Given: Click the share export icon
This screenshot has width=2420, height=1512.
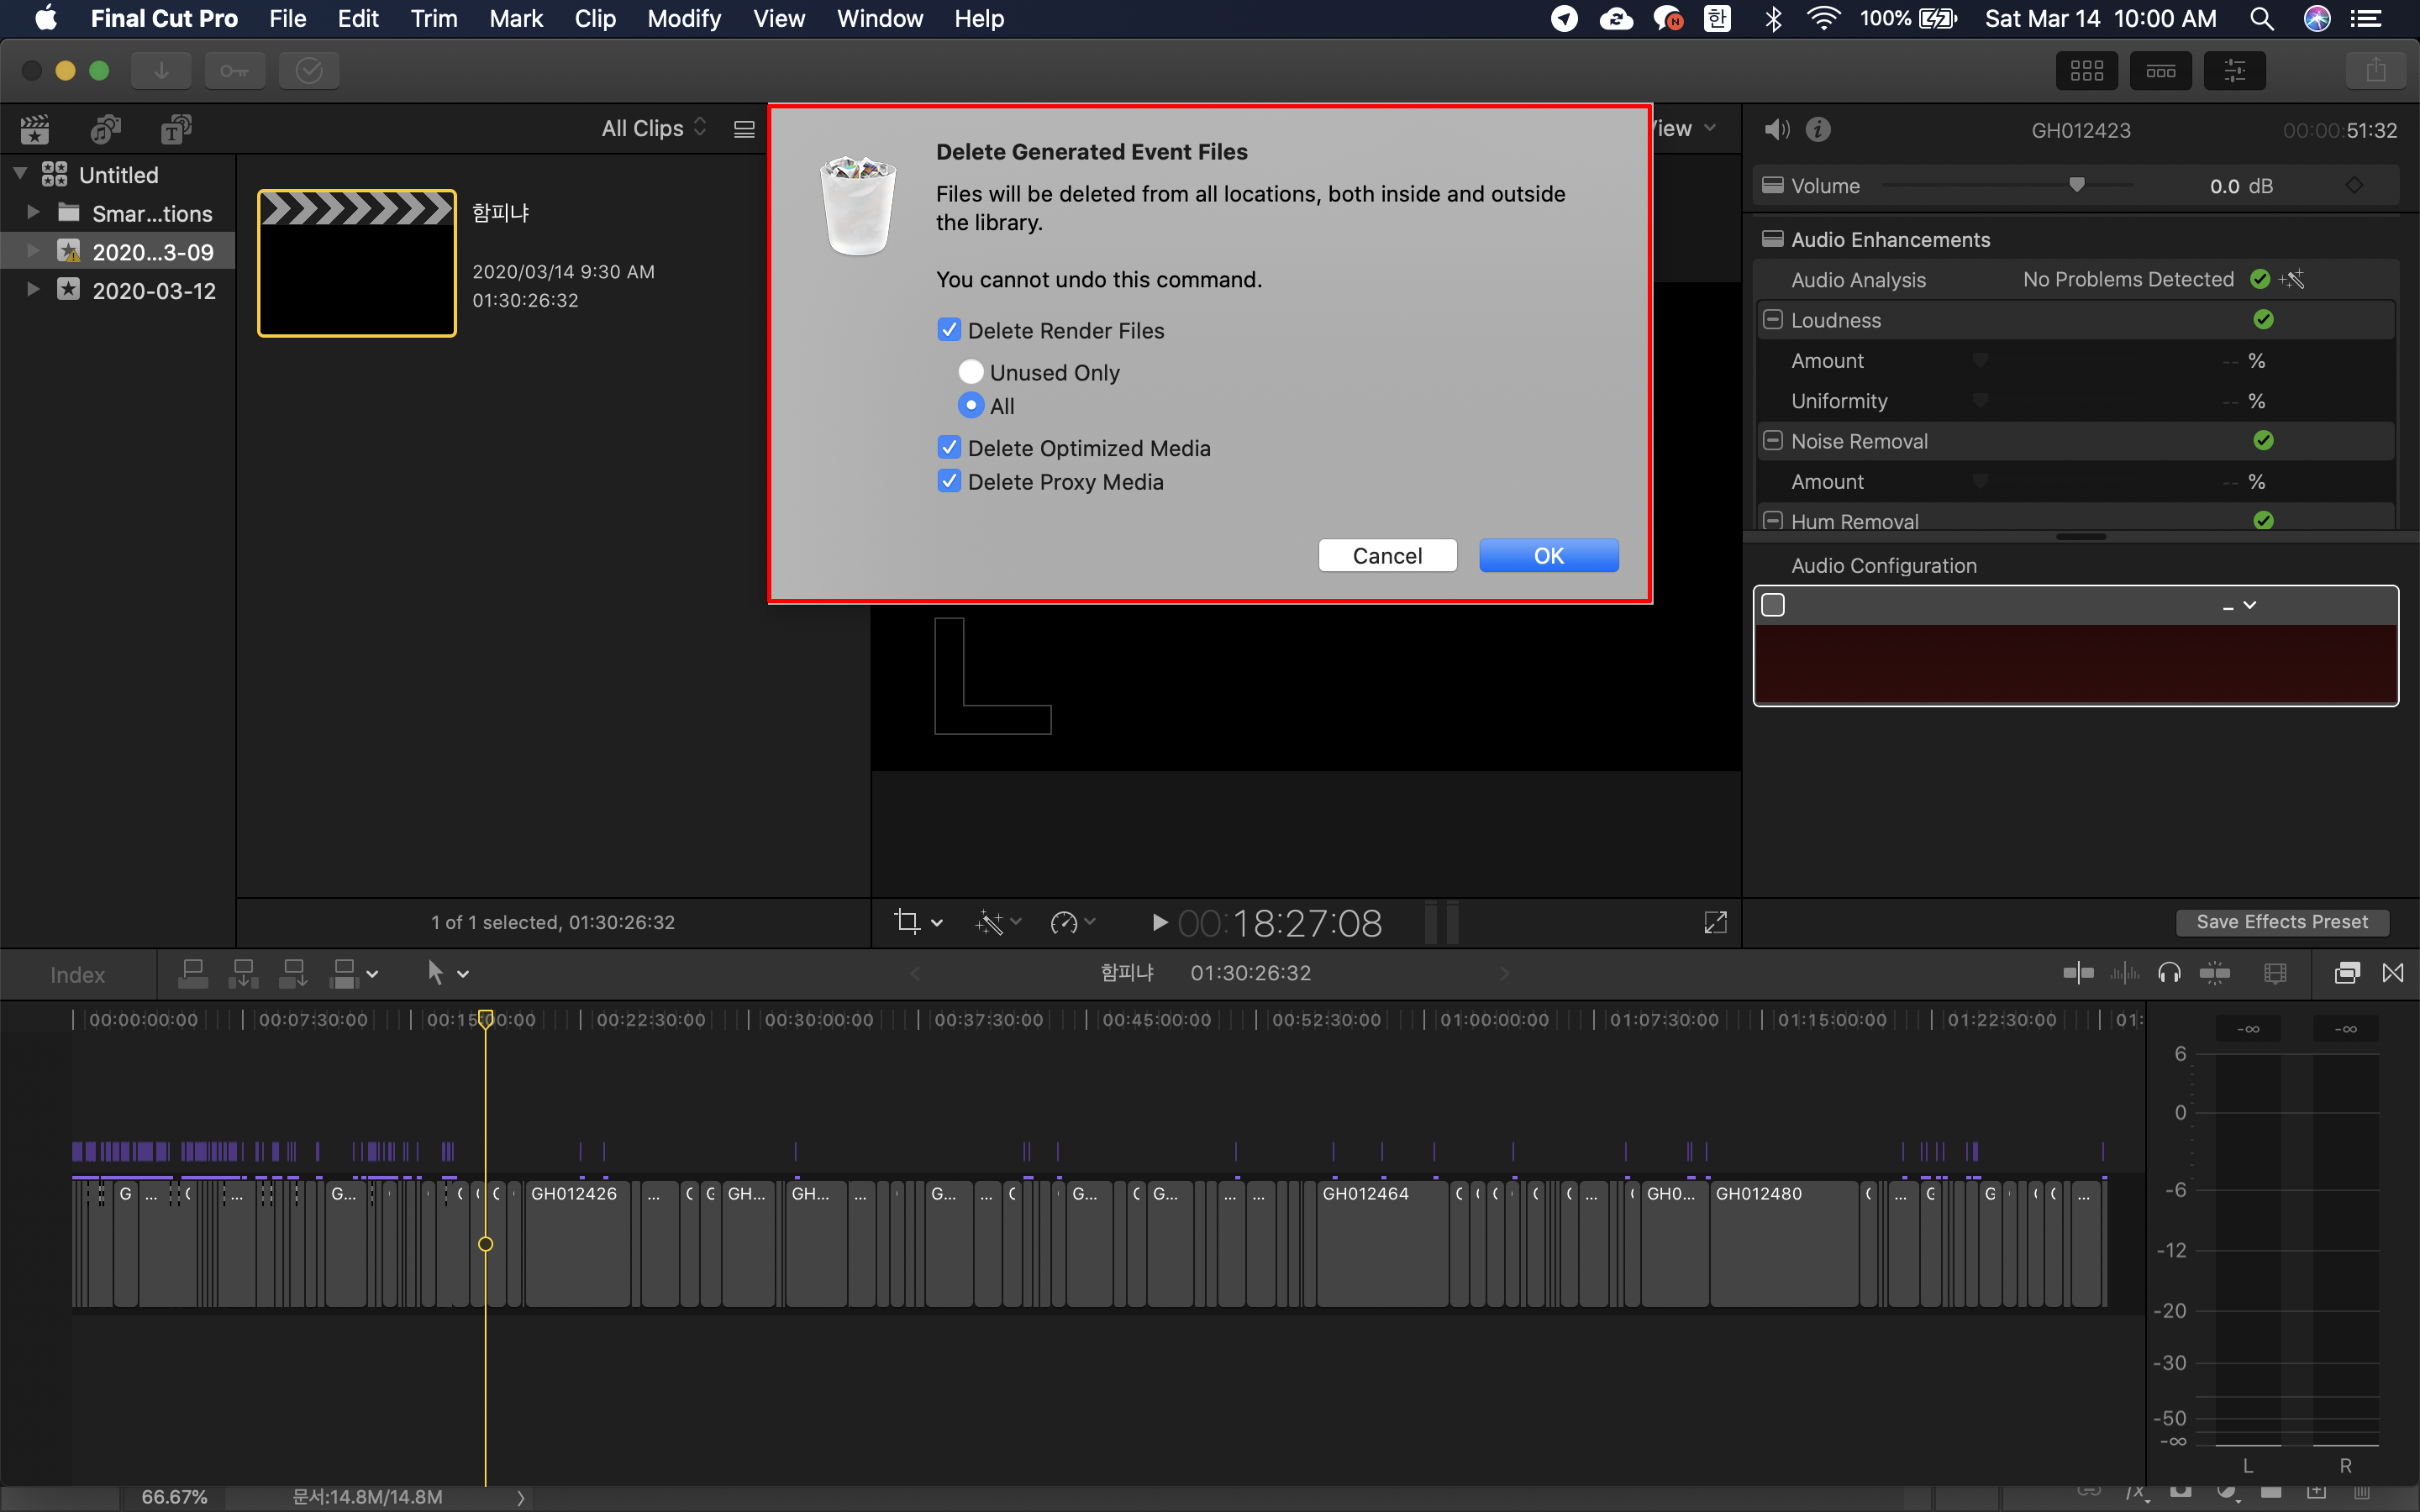Looking at the screenshot, I should [2376, 70].
